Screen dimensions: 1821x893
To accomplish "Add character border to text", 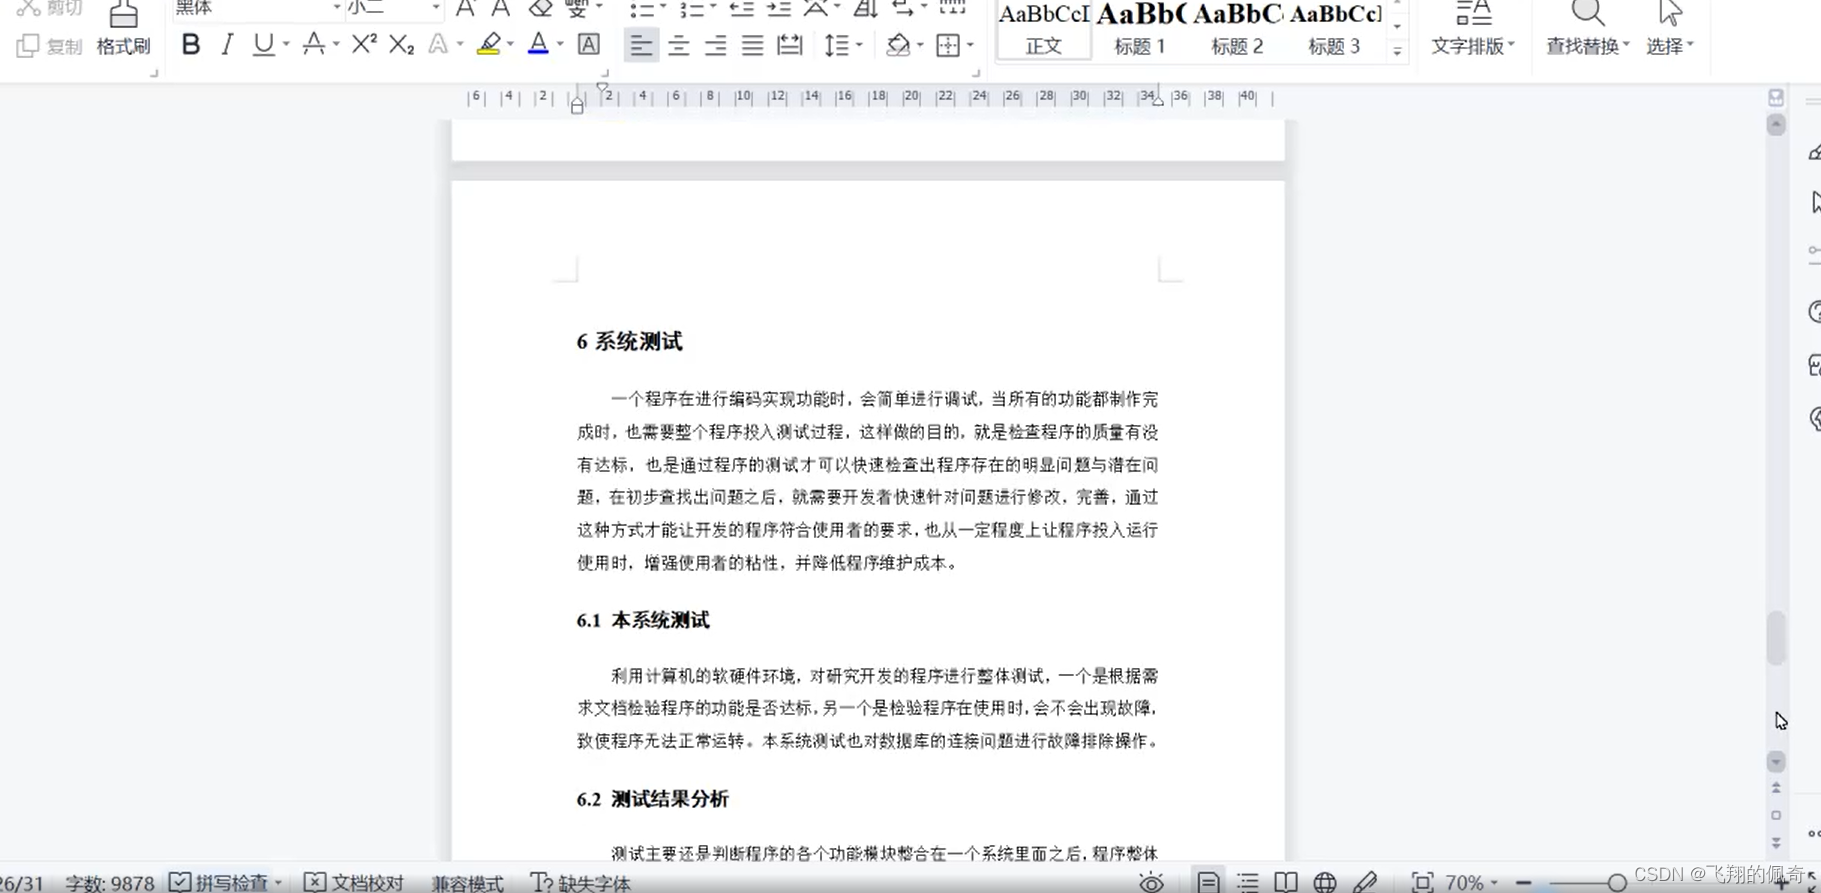I will click(x=589, y=45).
